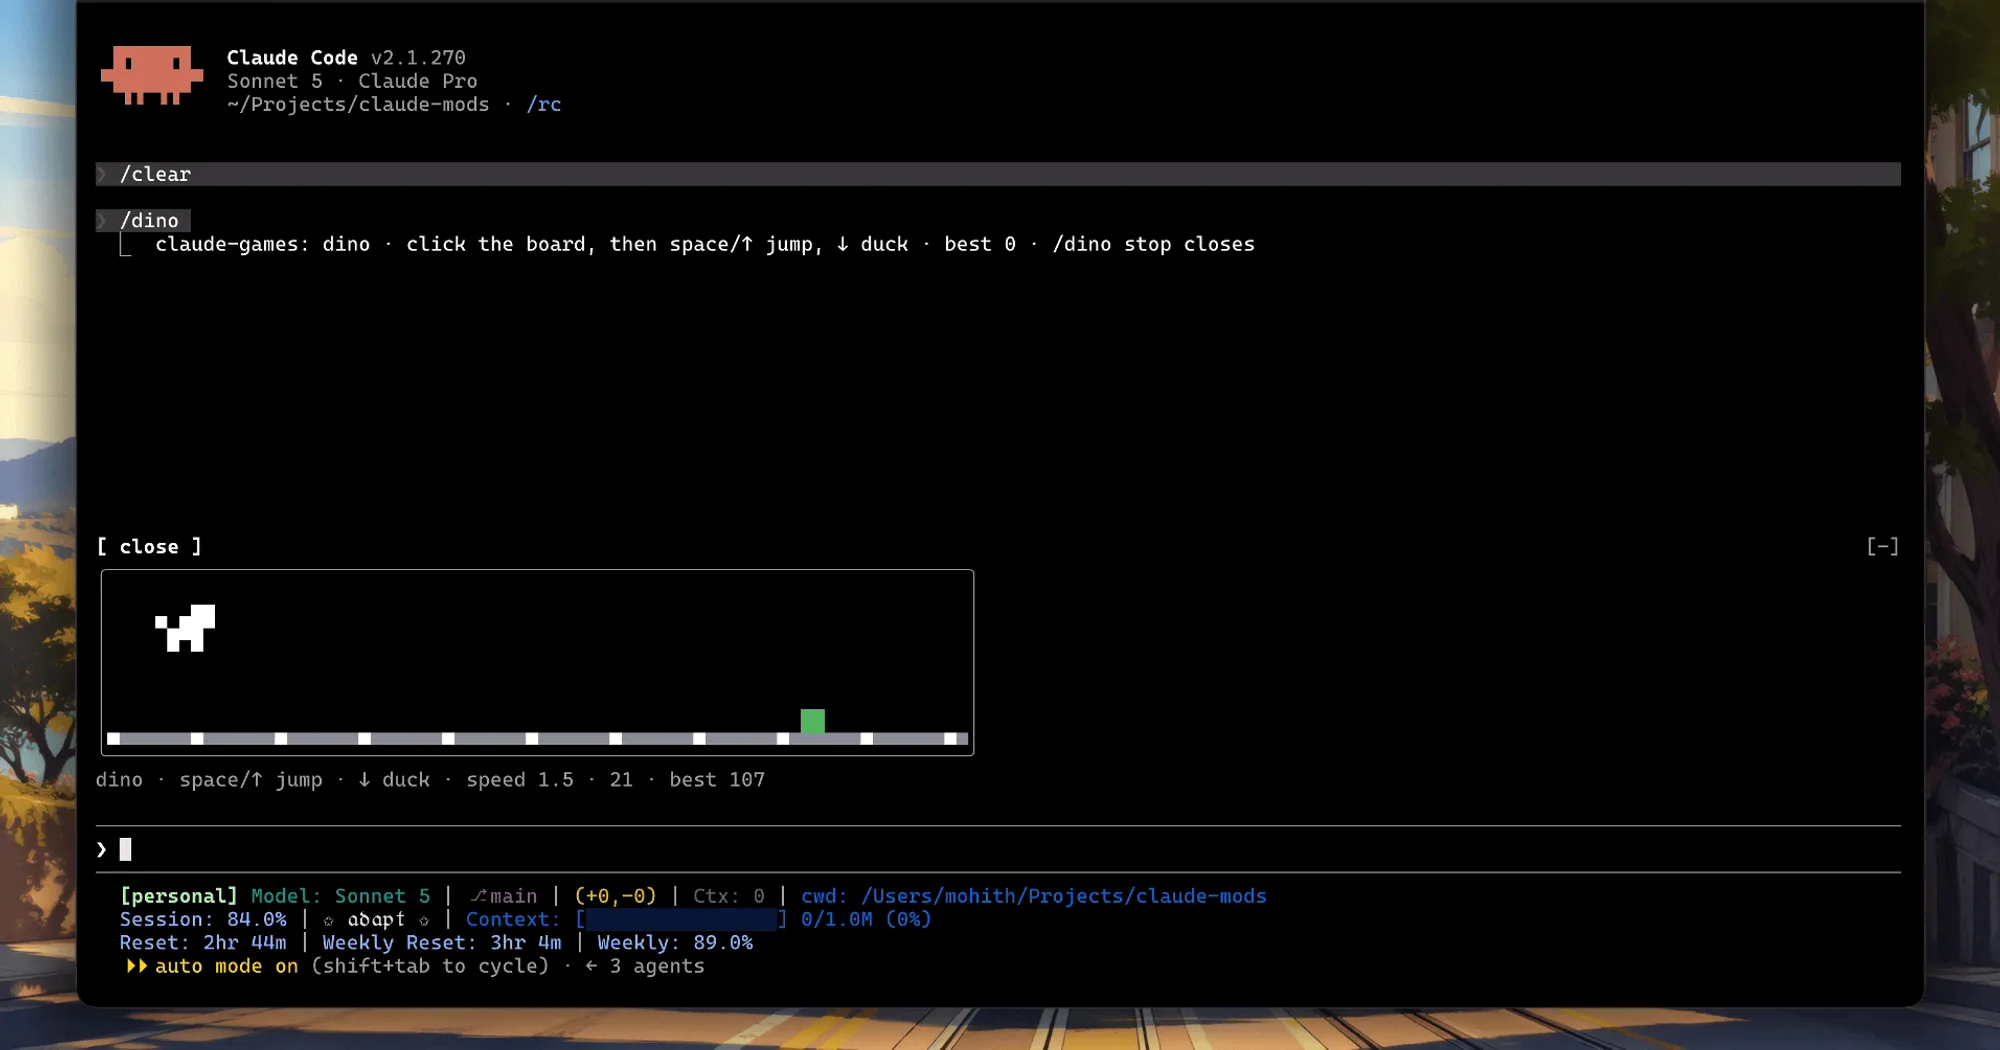Click Weekly Reset: 3hr 4m status

pyautogui.click(x=442, y=942)
